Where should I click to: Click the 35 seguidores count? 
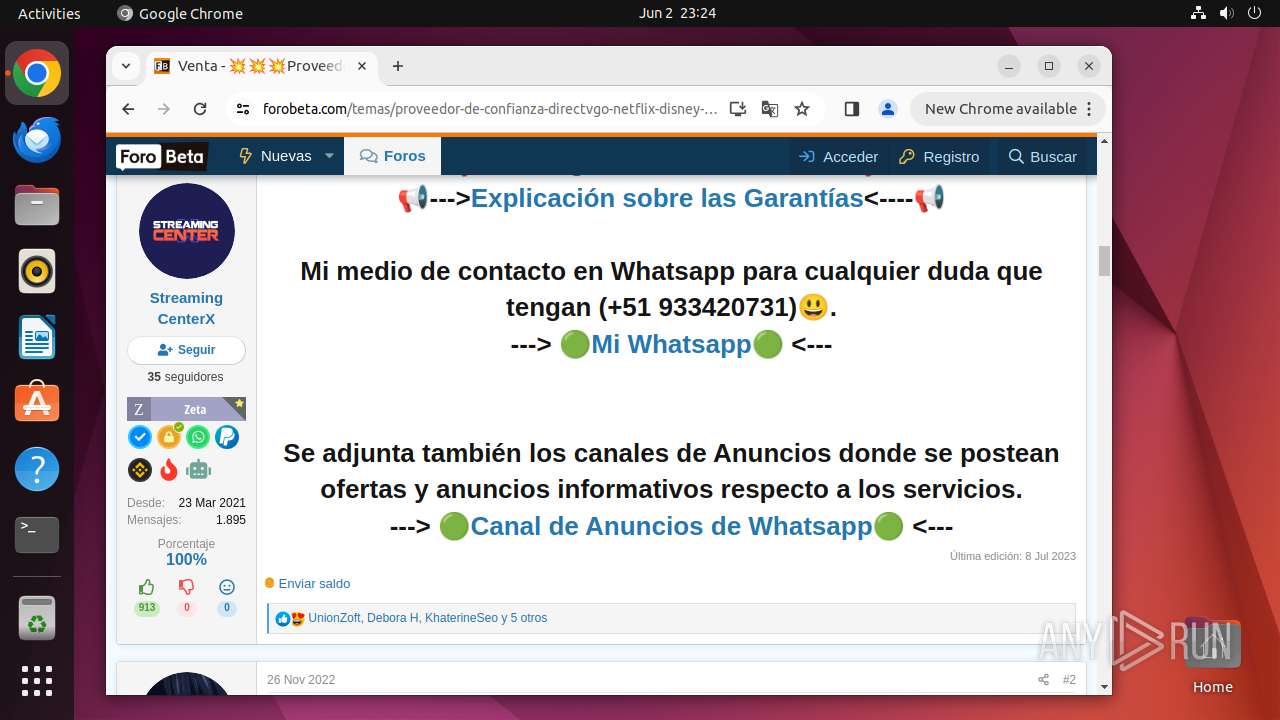point(186,377)
